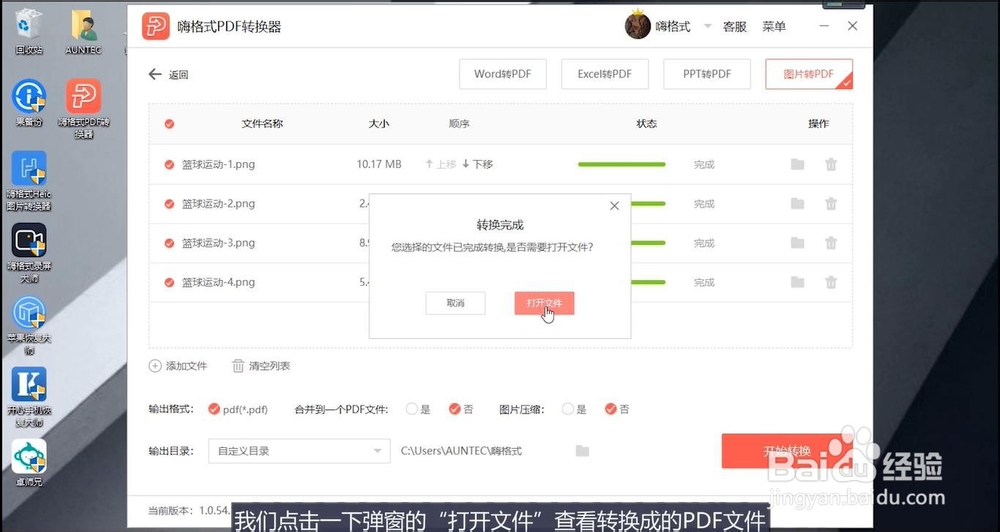Click the 开始转换 button
This screenshot has height=532, width=1000.
coord(787,451)
